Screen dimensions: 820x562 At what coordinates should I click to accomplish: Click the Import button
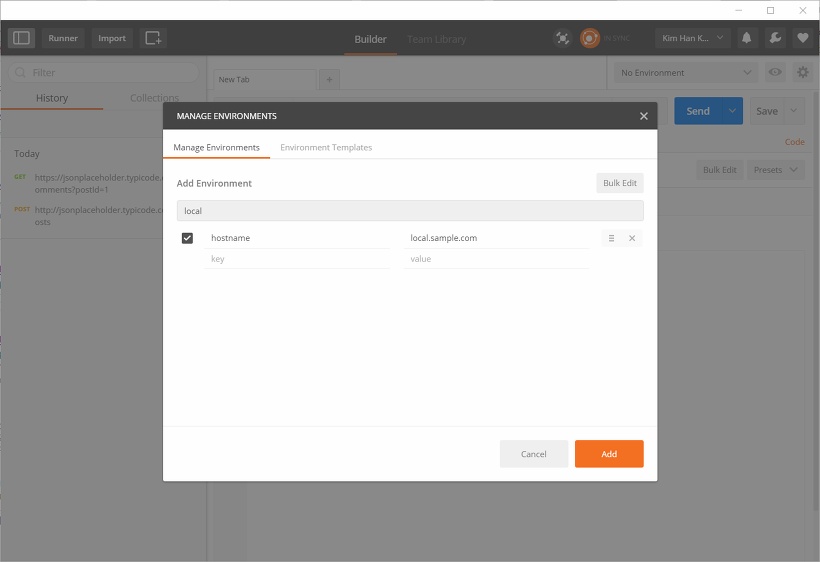click(112, 38)
